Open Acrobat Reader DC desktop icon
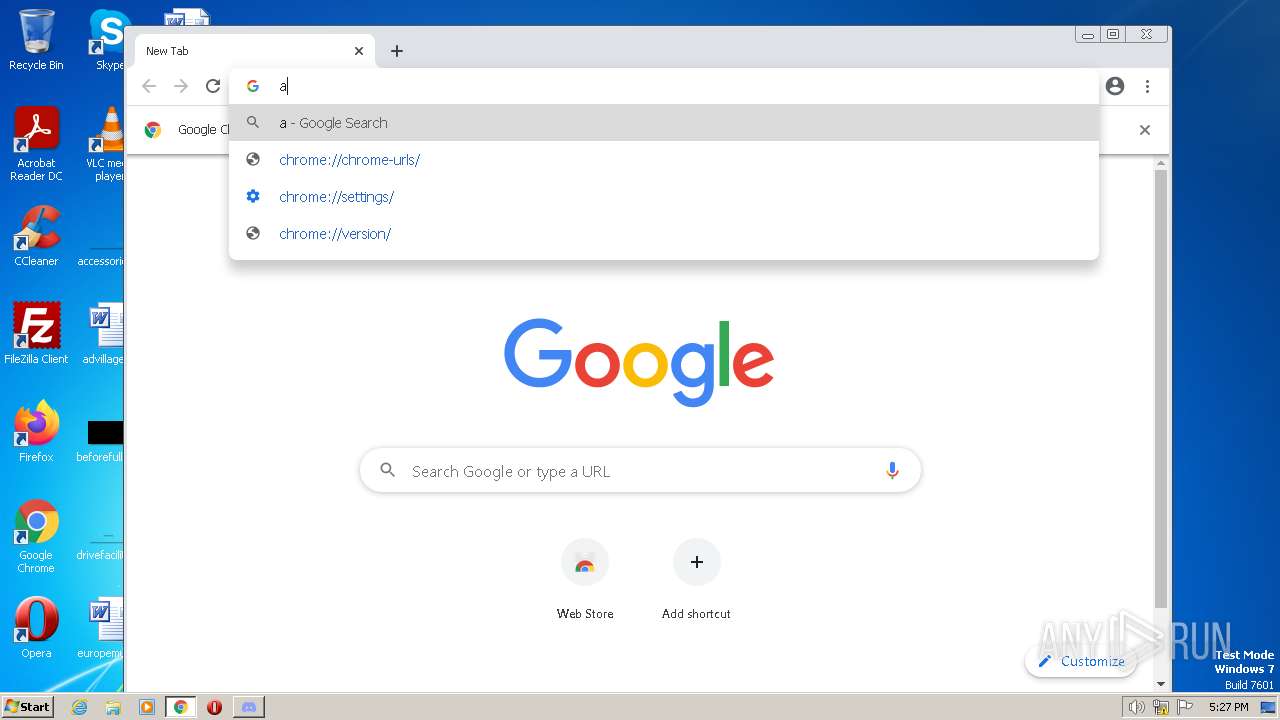 pos(36,144)
